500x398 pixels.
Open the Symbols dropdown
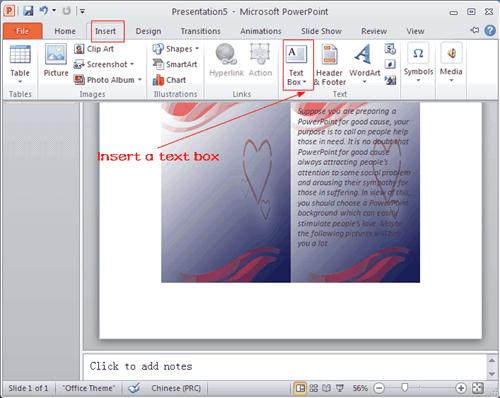coord(418,63)
